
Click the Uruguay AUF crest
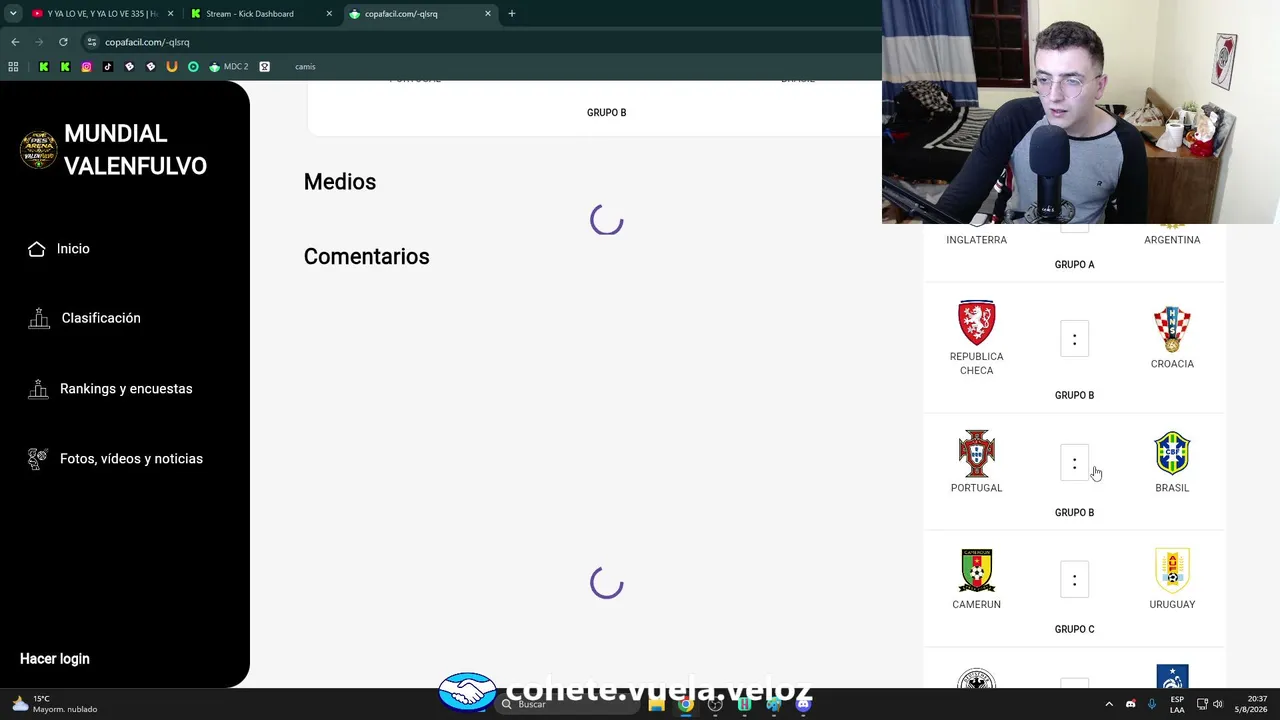(1172, 571)
